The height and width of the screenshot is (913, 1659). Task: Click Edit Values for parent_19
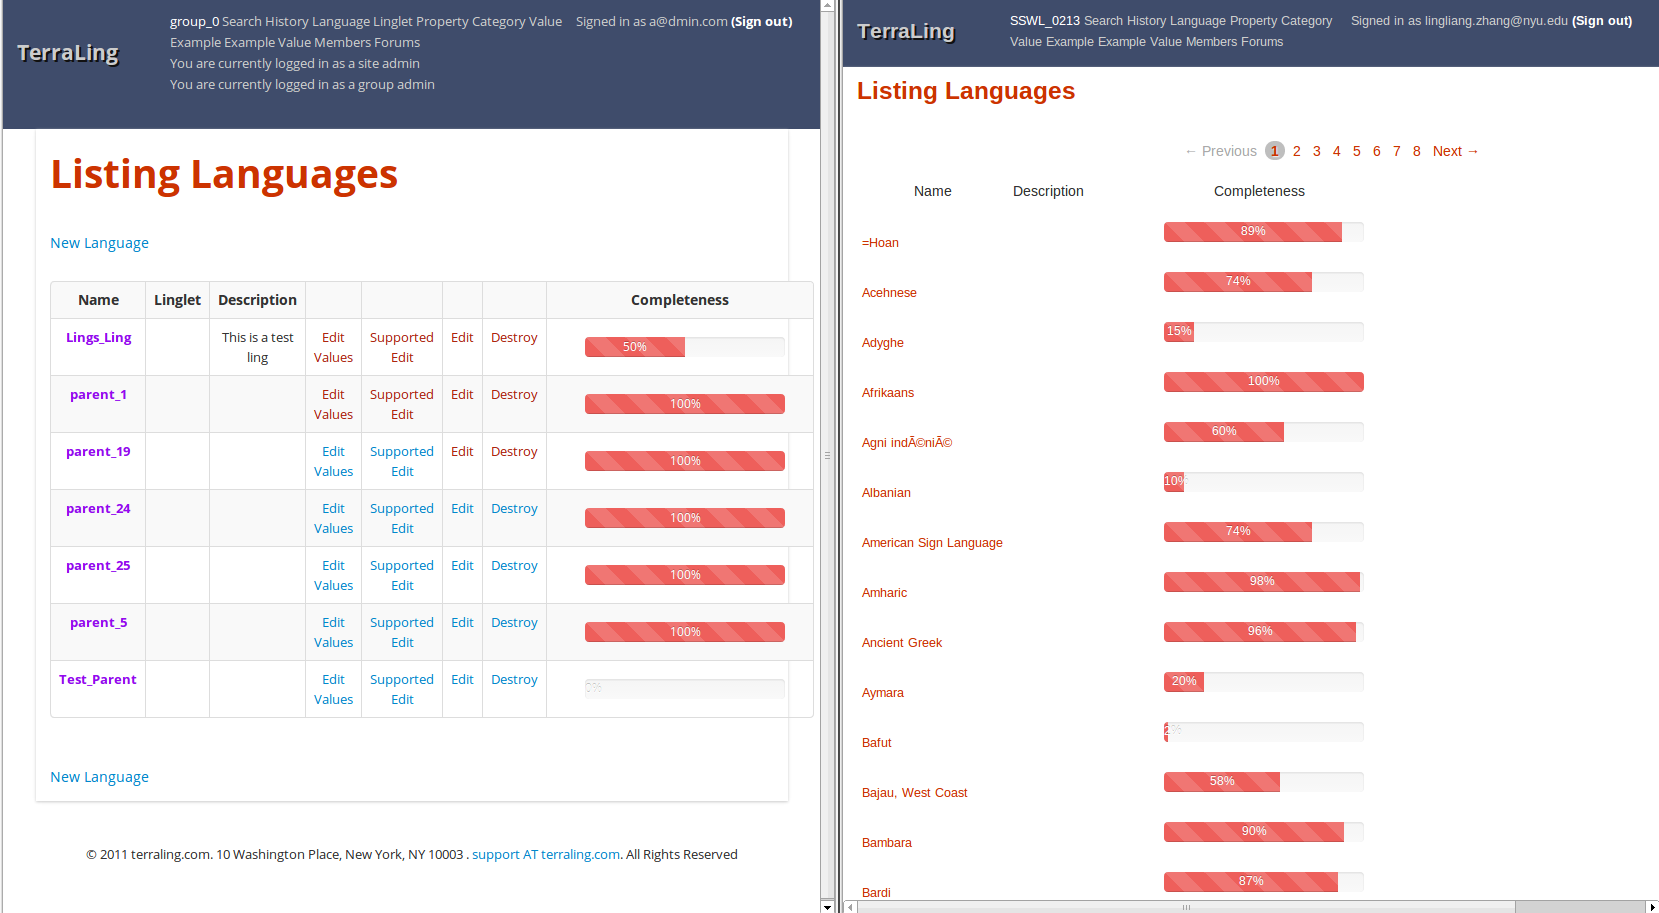[333, 462]
